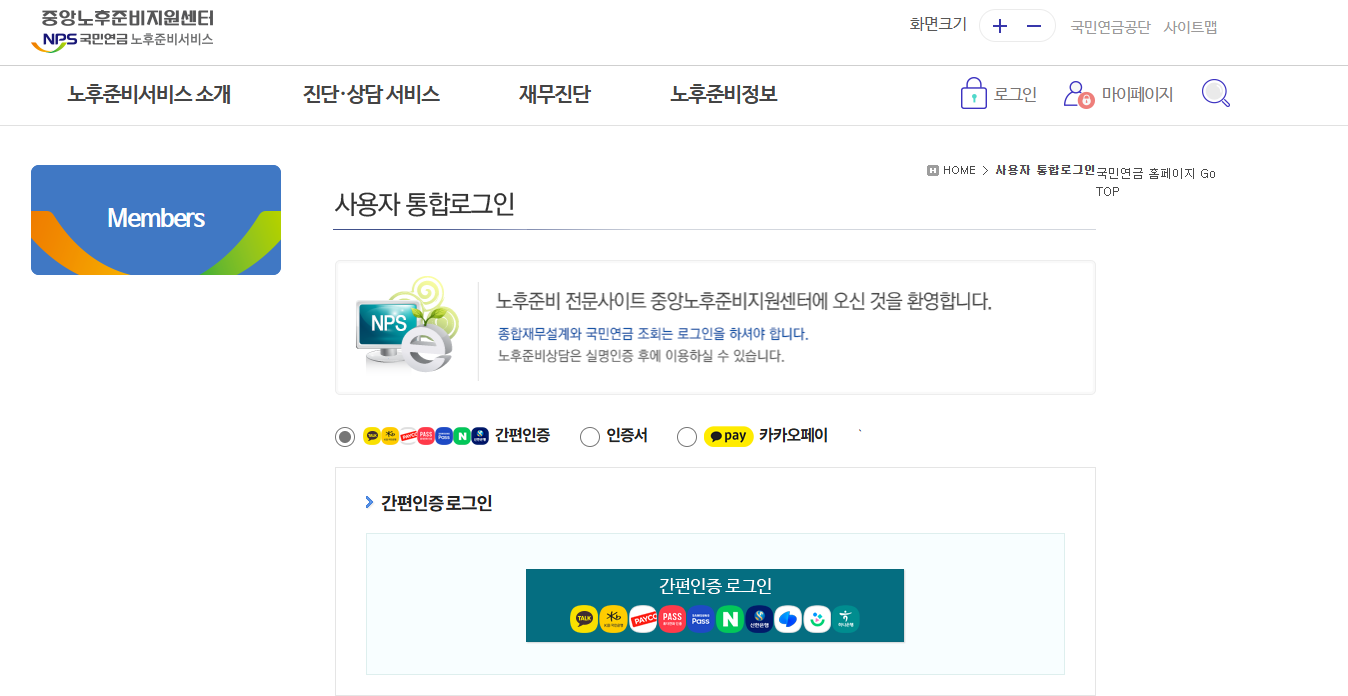Select the PASS authentication icon
The height and width of the screenshot is (696, 1348).
pyautogui.click(x=671, y=618)
